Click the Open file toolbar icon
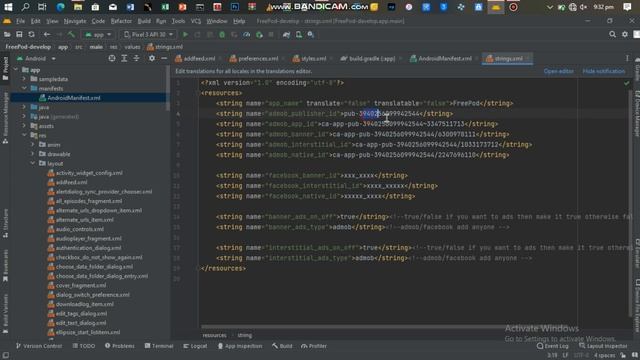The image size is (640, 360). point(7,35)
